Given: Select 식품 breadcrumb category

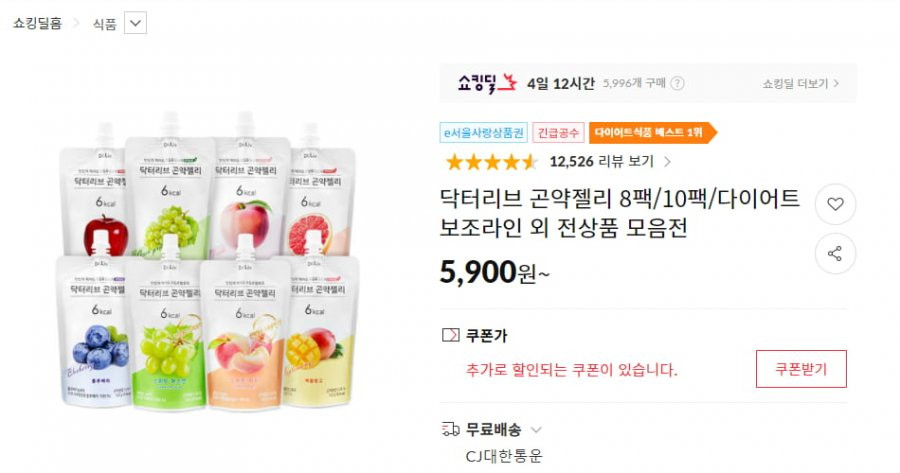Looking at the screenshot, I should (104, 24).
